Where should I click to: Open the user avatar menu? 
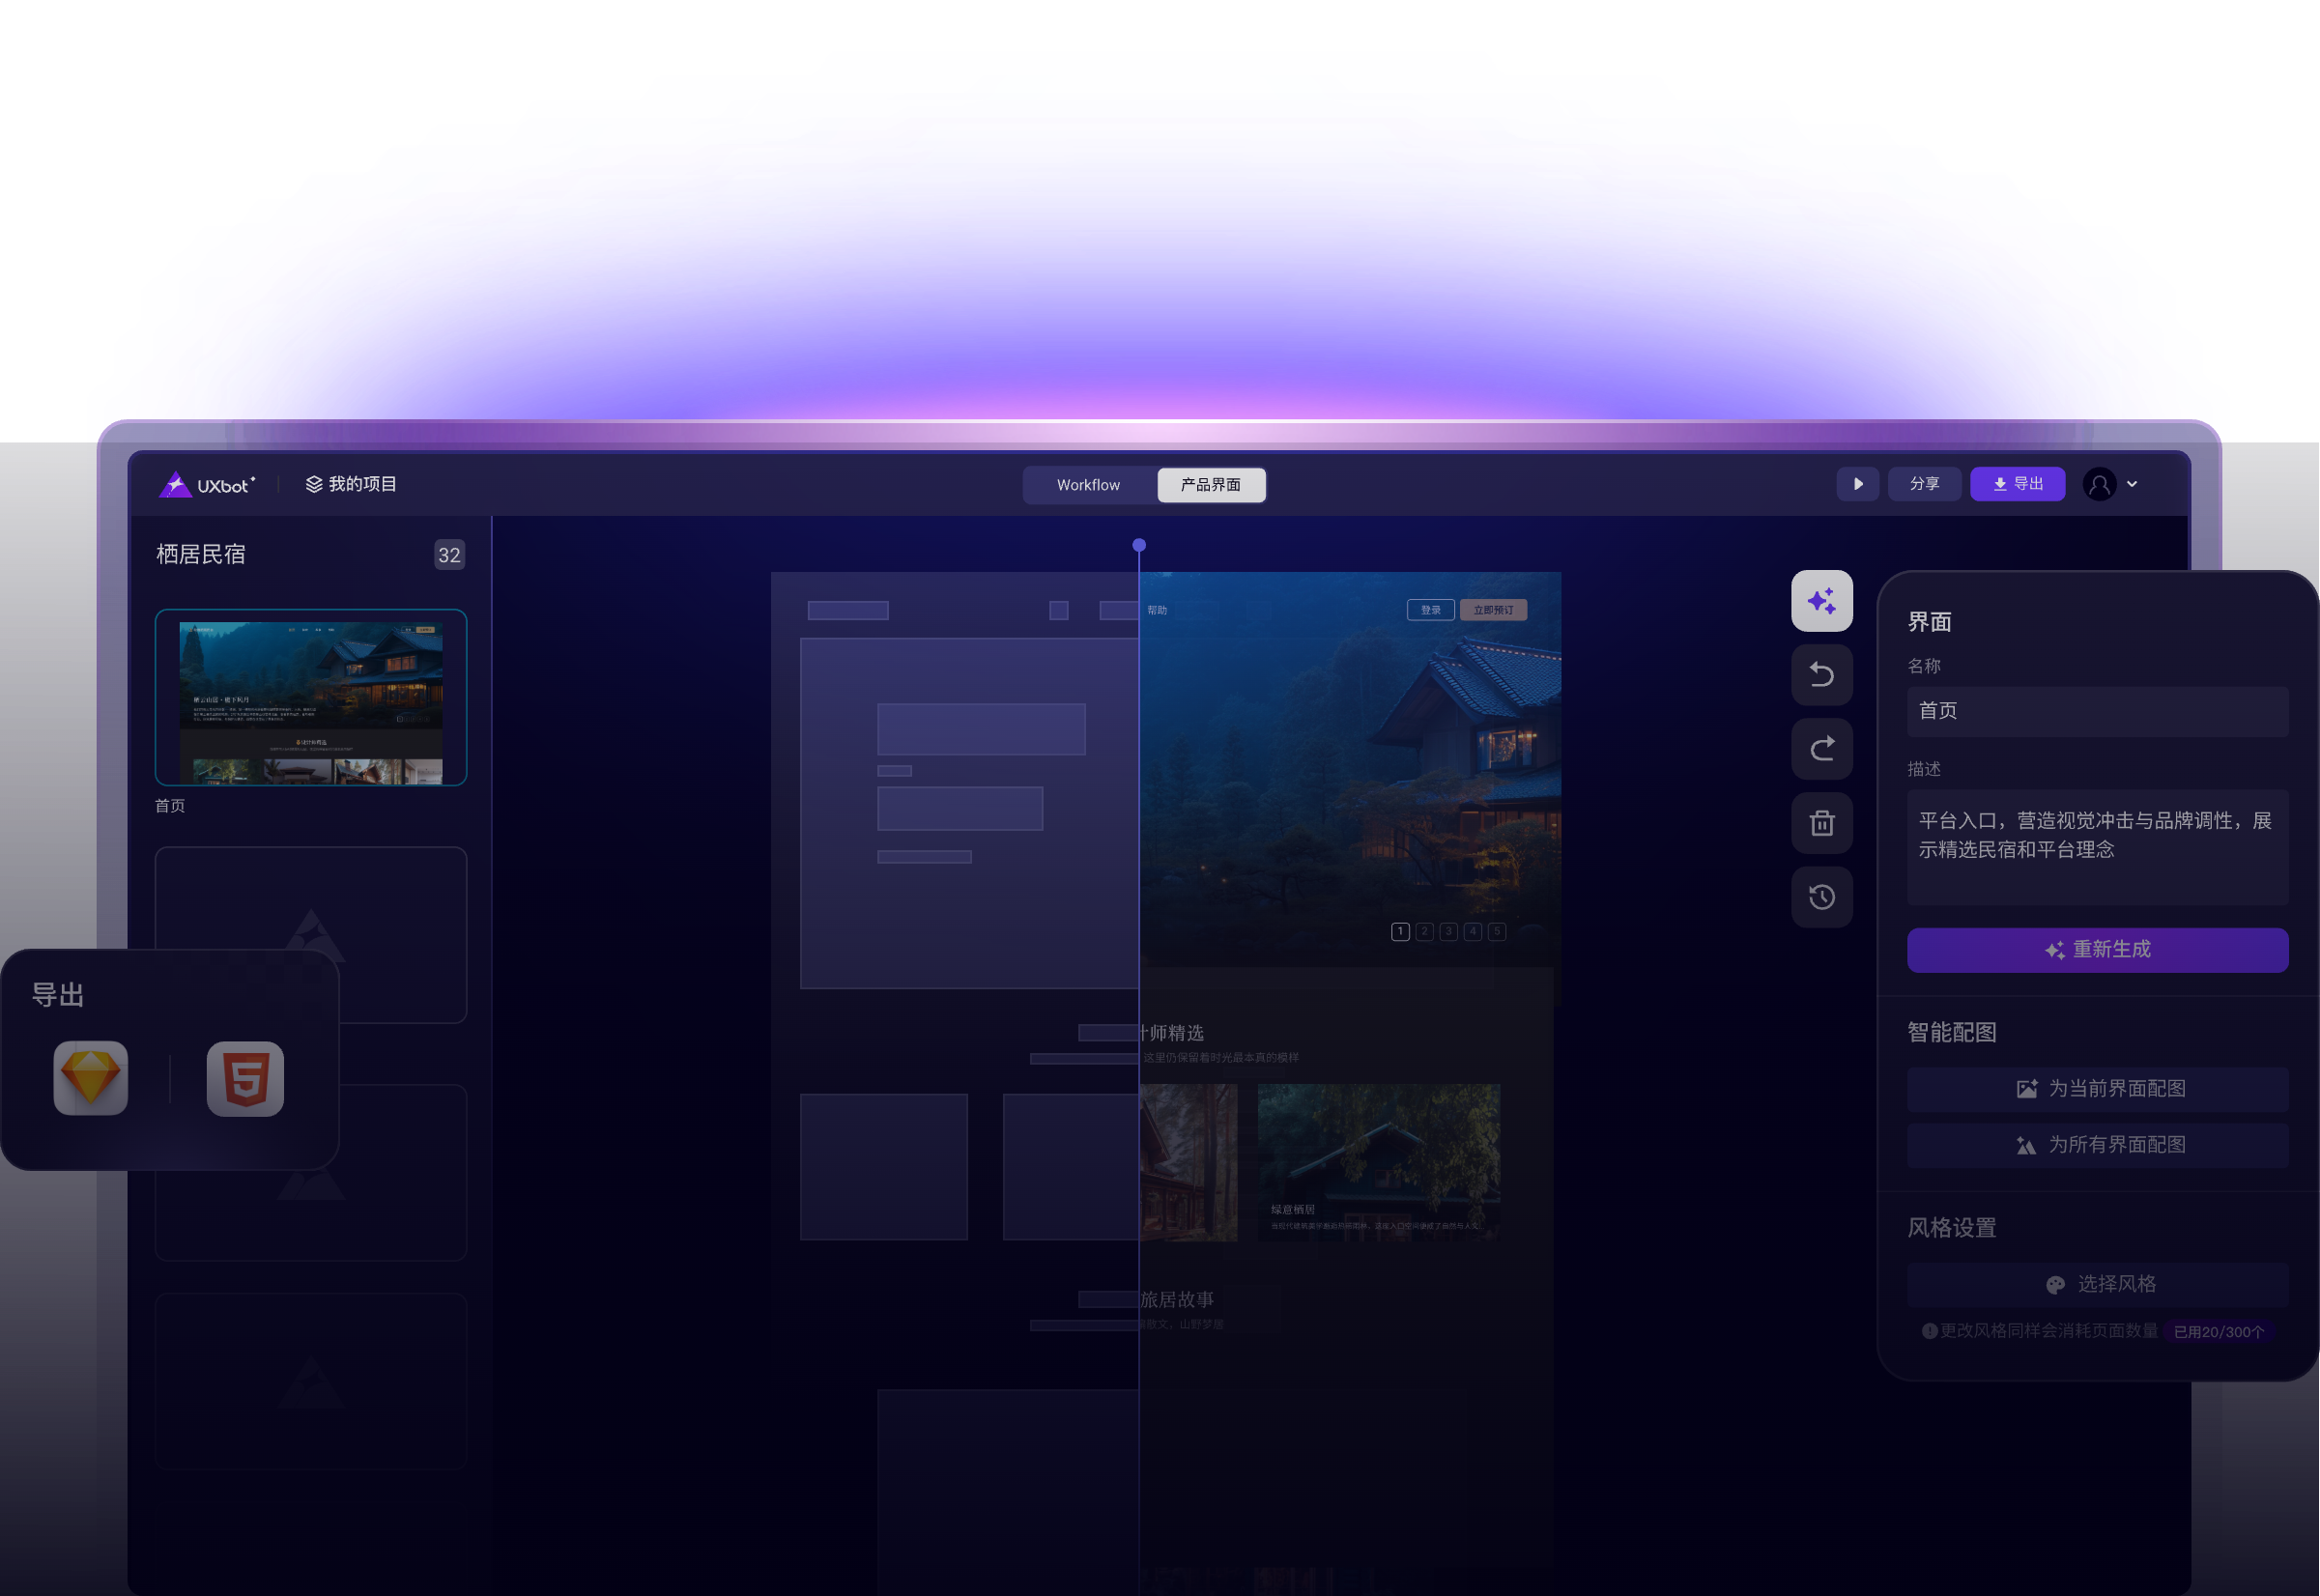(2099, 485)
